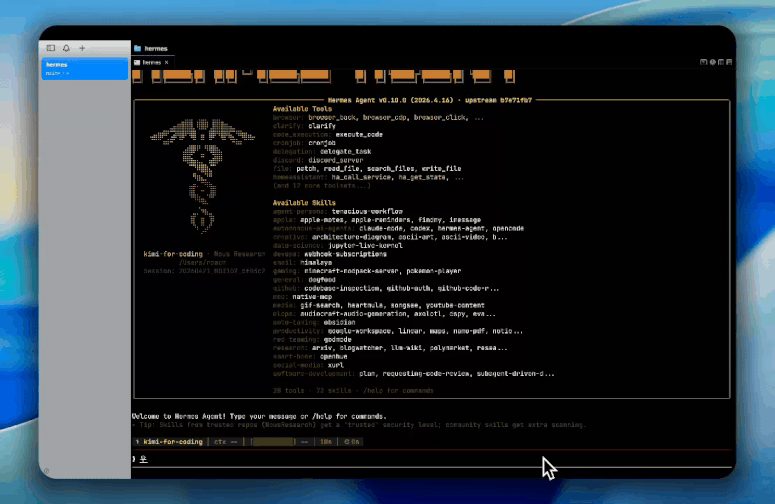Select the hermes terminal tab
Screen dimensions: 775x504
tap(152, 63)
